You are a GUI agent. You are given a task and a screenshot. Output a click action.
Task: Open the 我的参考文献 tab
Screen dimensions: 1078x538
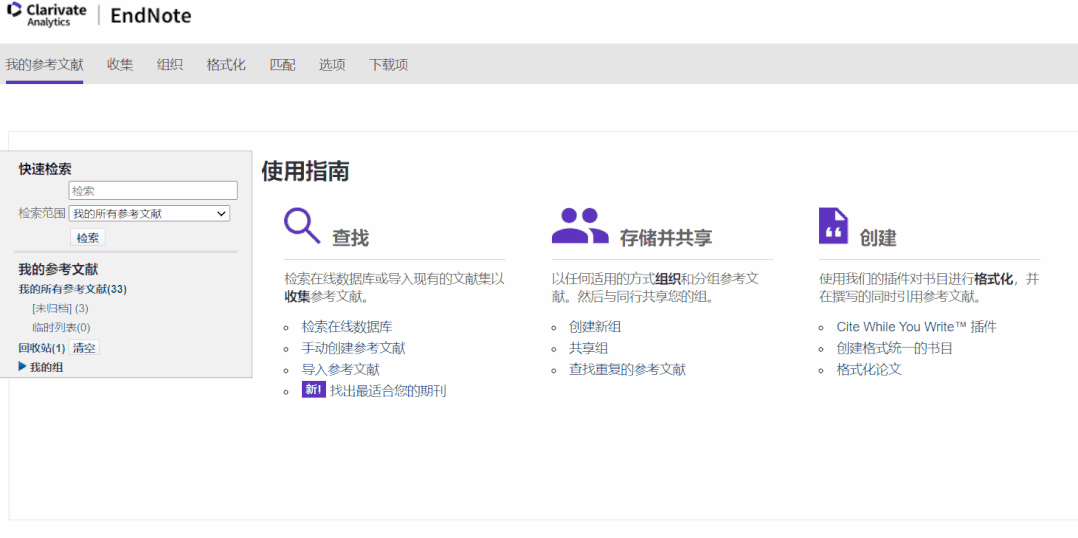click(x=45, y=65)
